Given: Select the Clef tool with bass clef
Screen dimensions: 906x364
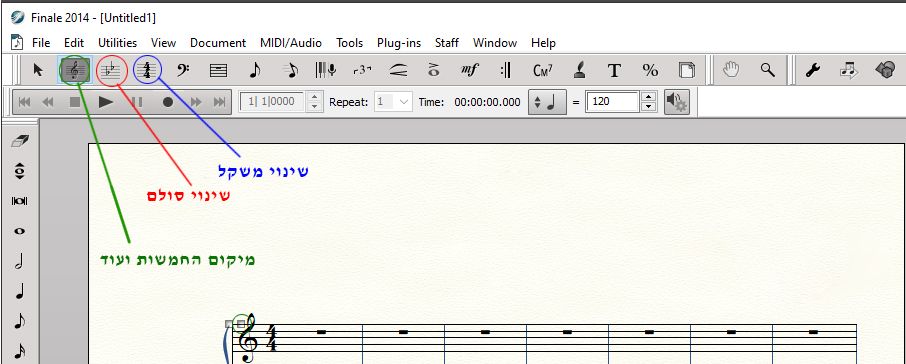Looking at the screenshot, I should tap(183, 70).
